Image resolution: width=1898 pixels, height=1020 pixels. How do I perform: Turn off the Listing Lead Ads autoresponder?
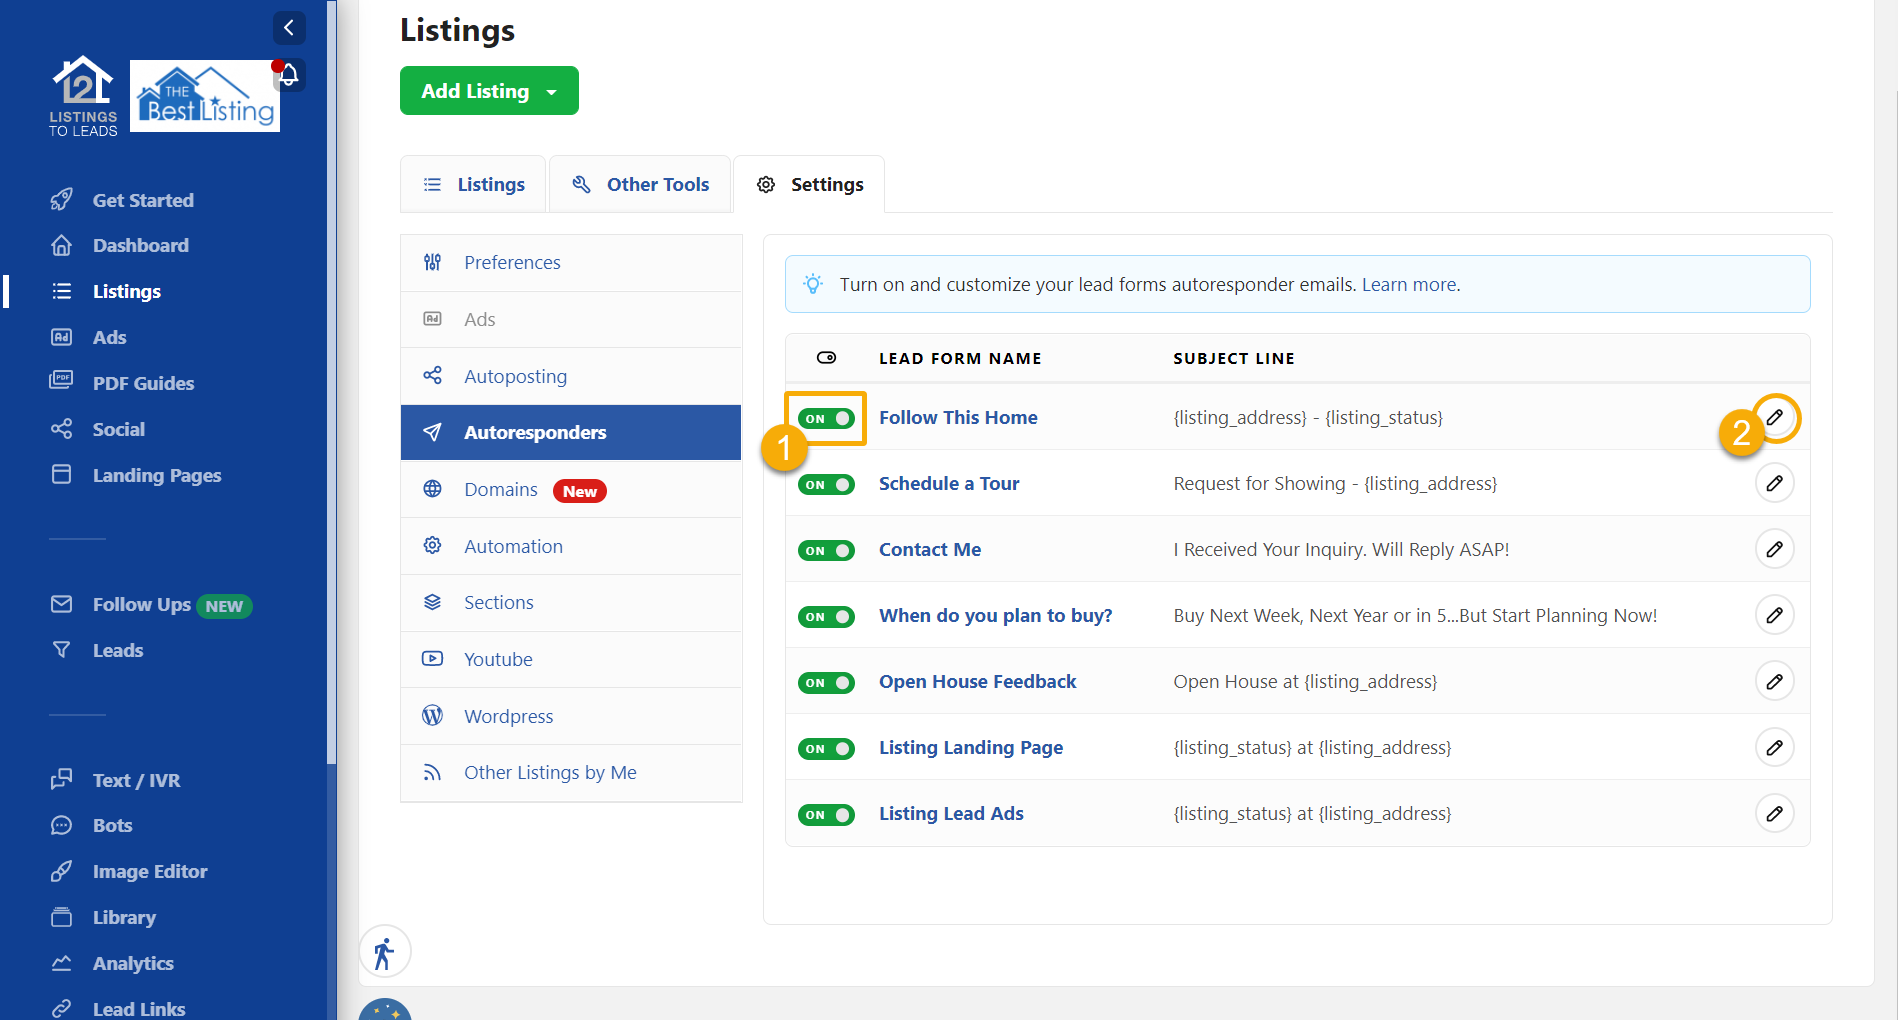coord(826,814)
